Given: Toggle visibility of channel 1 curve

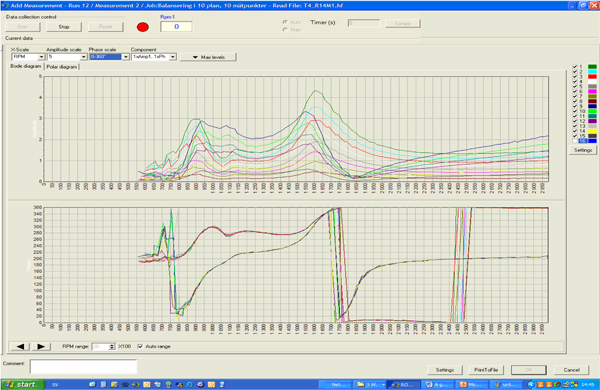Looking at the screenshot, I should (574, 67).
